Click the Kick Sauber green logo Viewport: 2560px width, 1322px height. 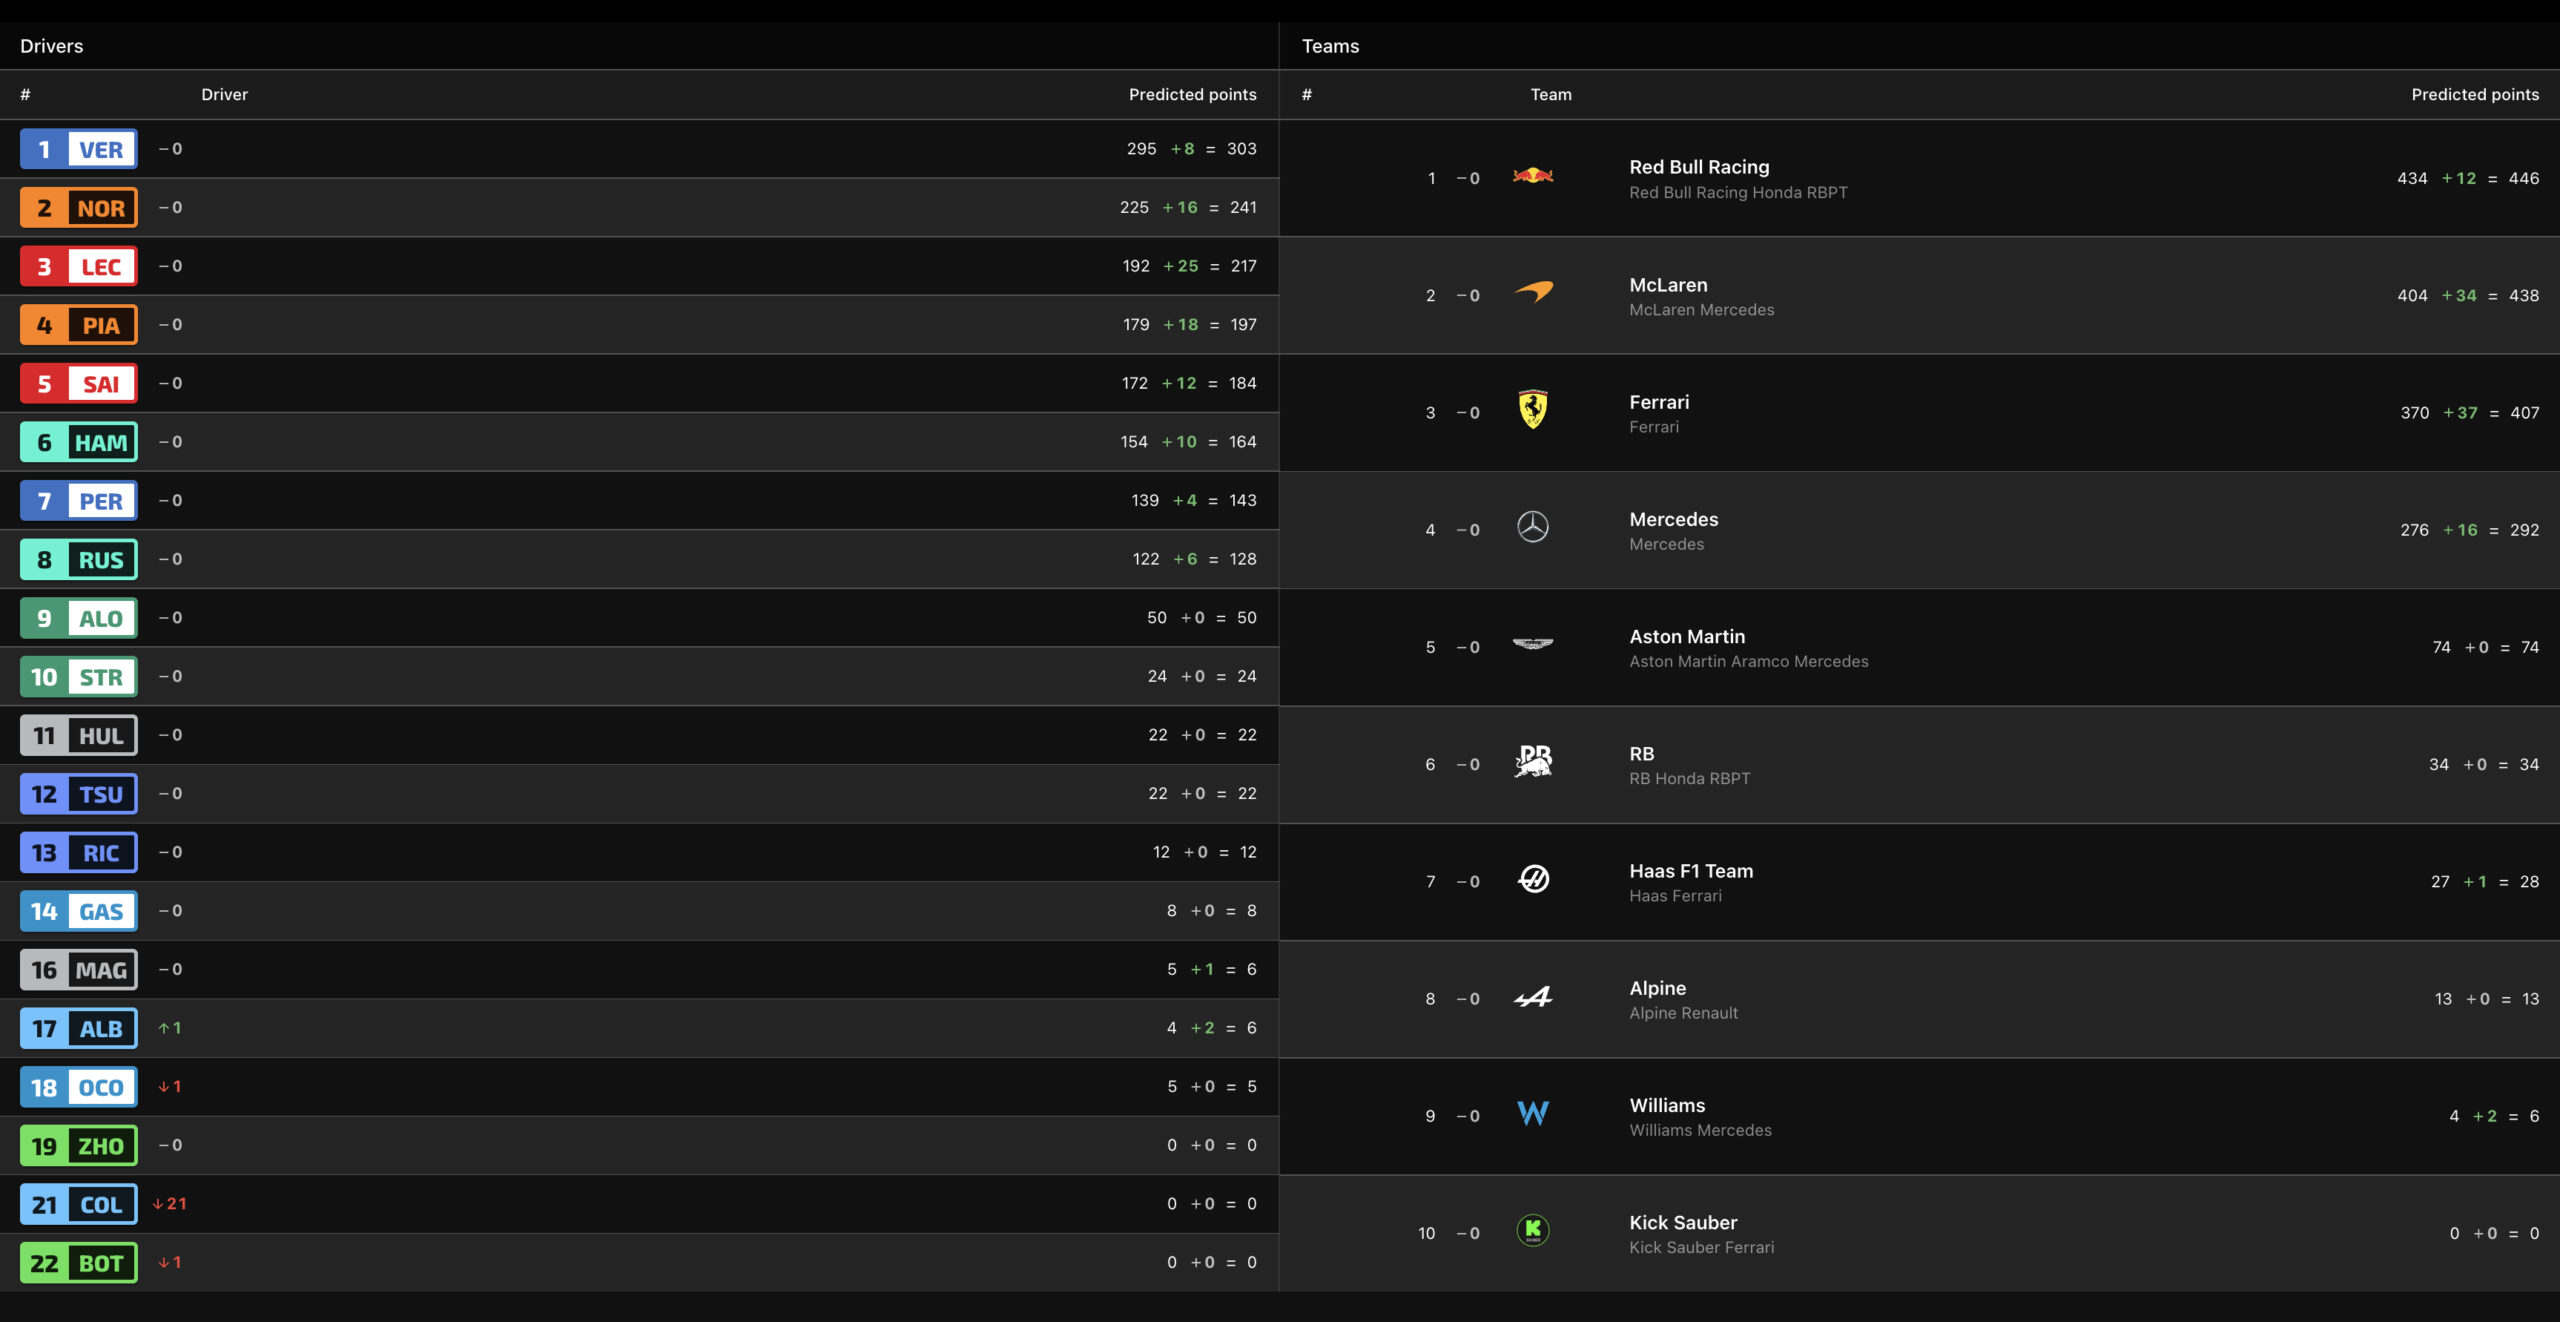click(x=1533, y=1230)
